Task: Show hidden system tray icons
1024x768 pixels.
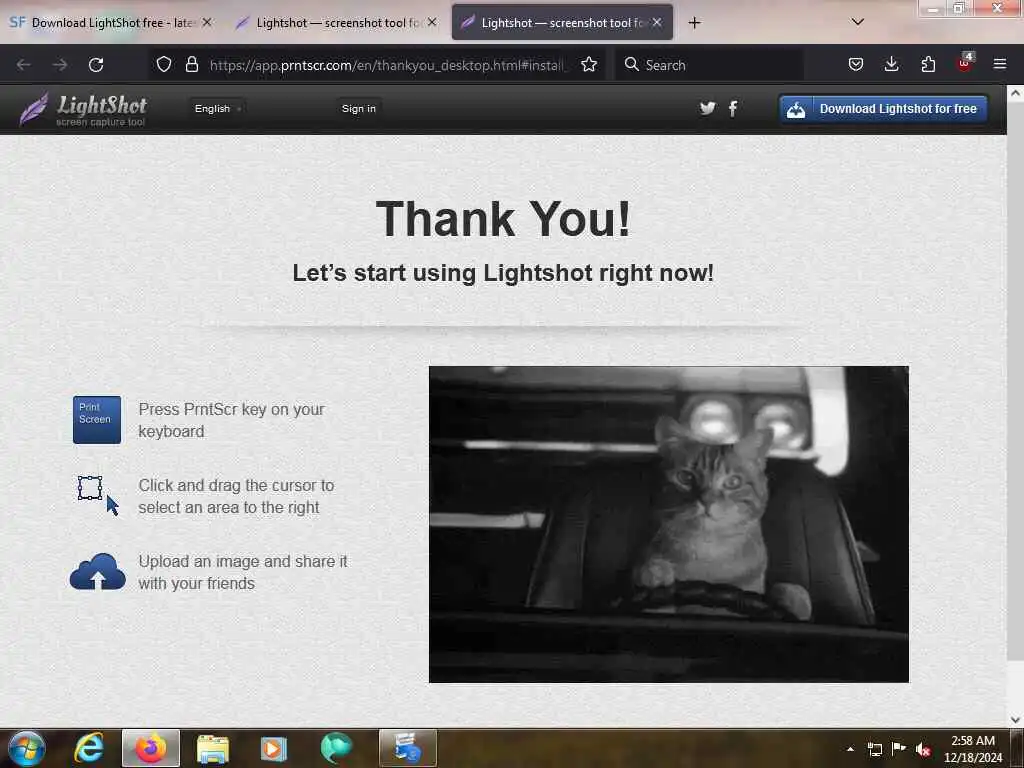Action: [x=850, y=749]
